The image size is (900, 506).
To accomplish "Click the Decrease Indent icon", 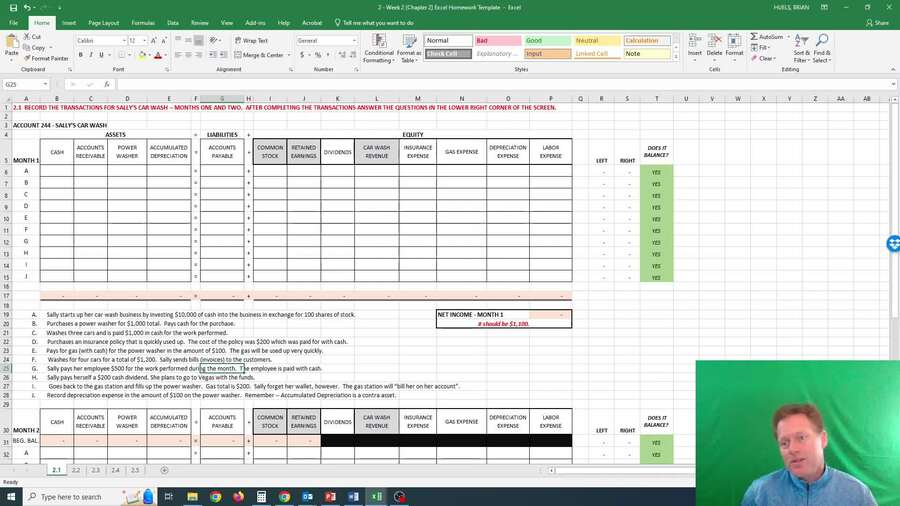I will point(212,55).
